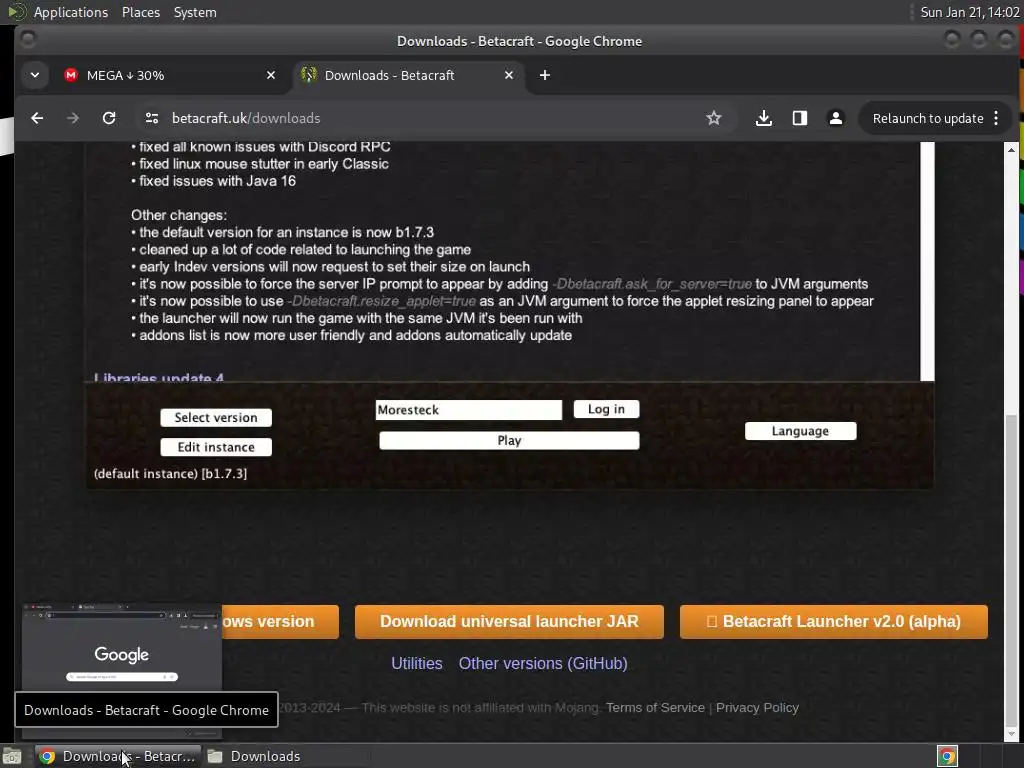Reload the Betacraft downloads page
Image resolution: width=1024 pixels, height=768 pixels.
click(x=109, y=118)
